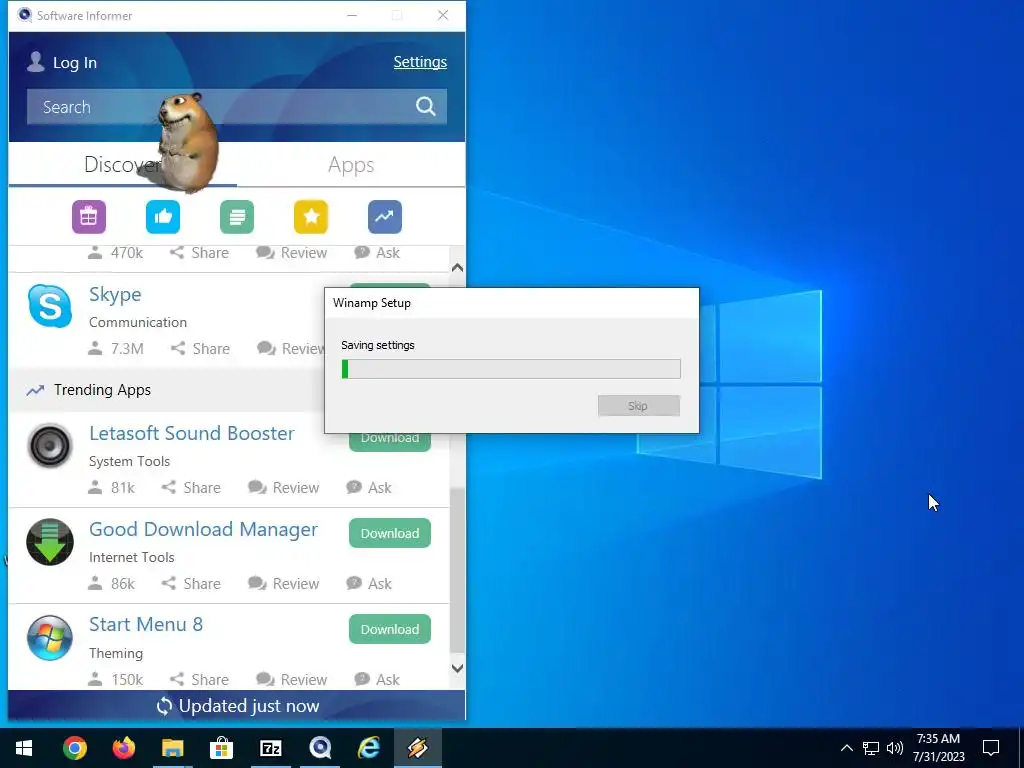The height and width of the screenshot is (768, 1024).
Task: Click the refresh icon beside Updated just now
Action: tap(165, 706)
